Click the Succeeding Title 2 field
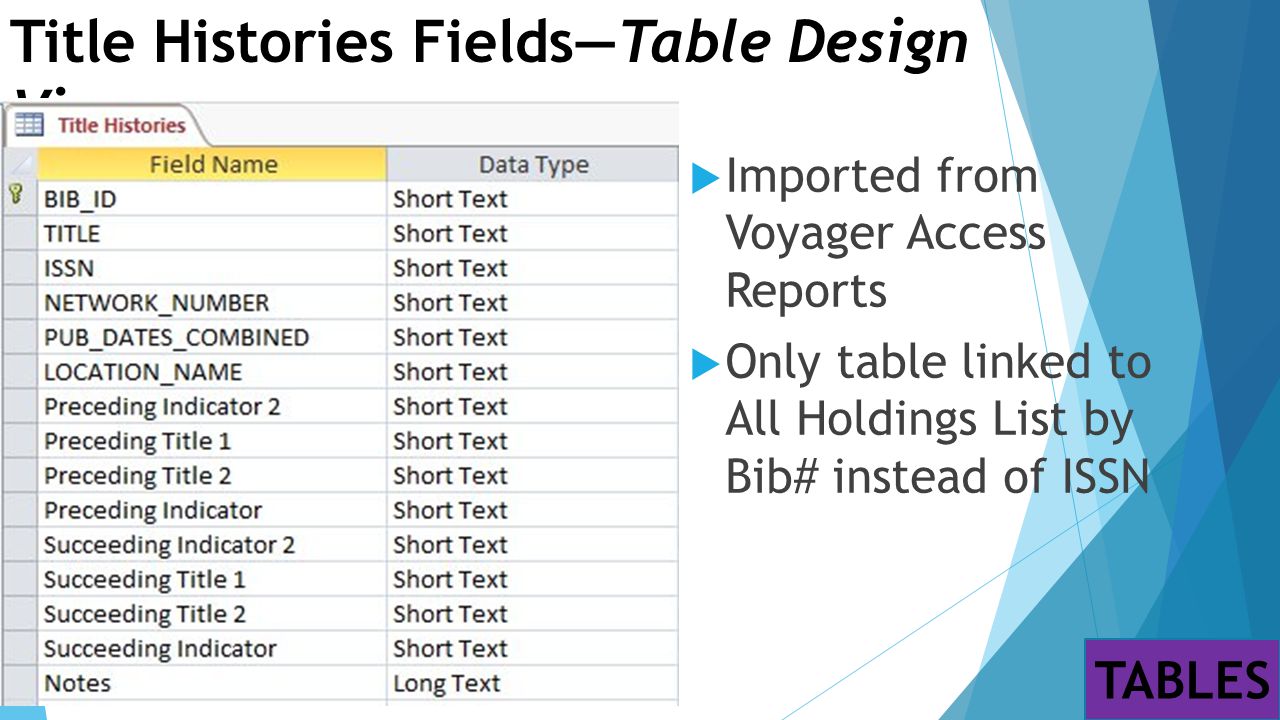Viewport: 1280px width, 720px height. (x=212, y=614)
